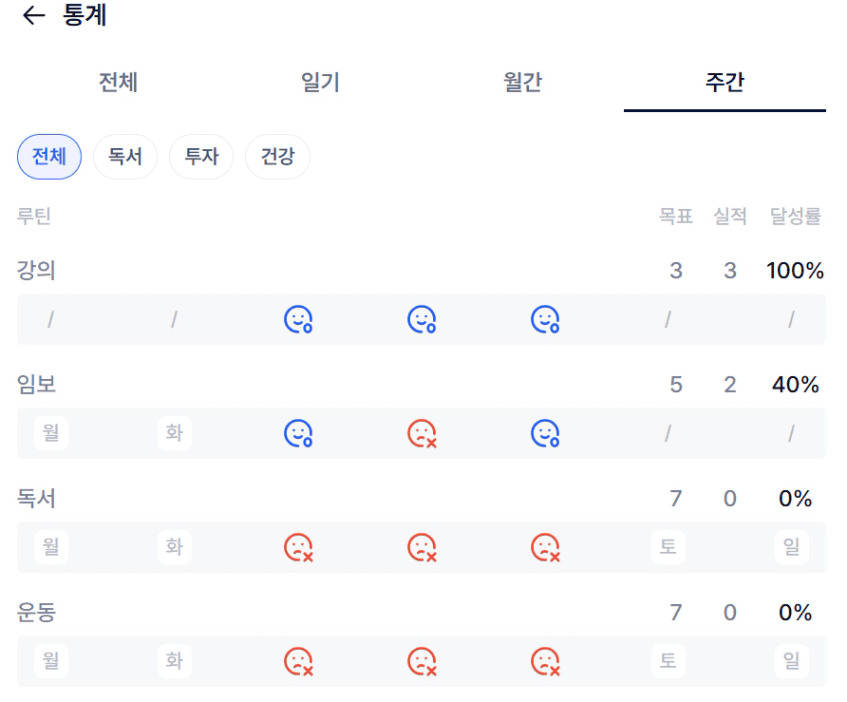The image size is (847, 702).
Task: Click first red sad face in 운동 row
Action: coord(298,662)
